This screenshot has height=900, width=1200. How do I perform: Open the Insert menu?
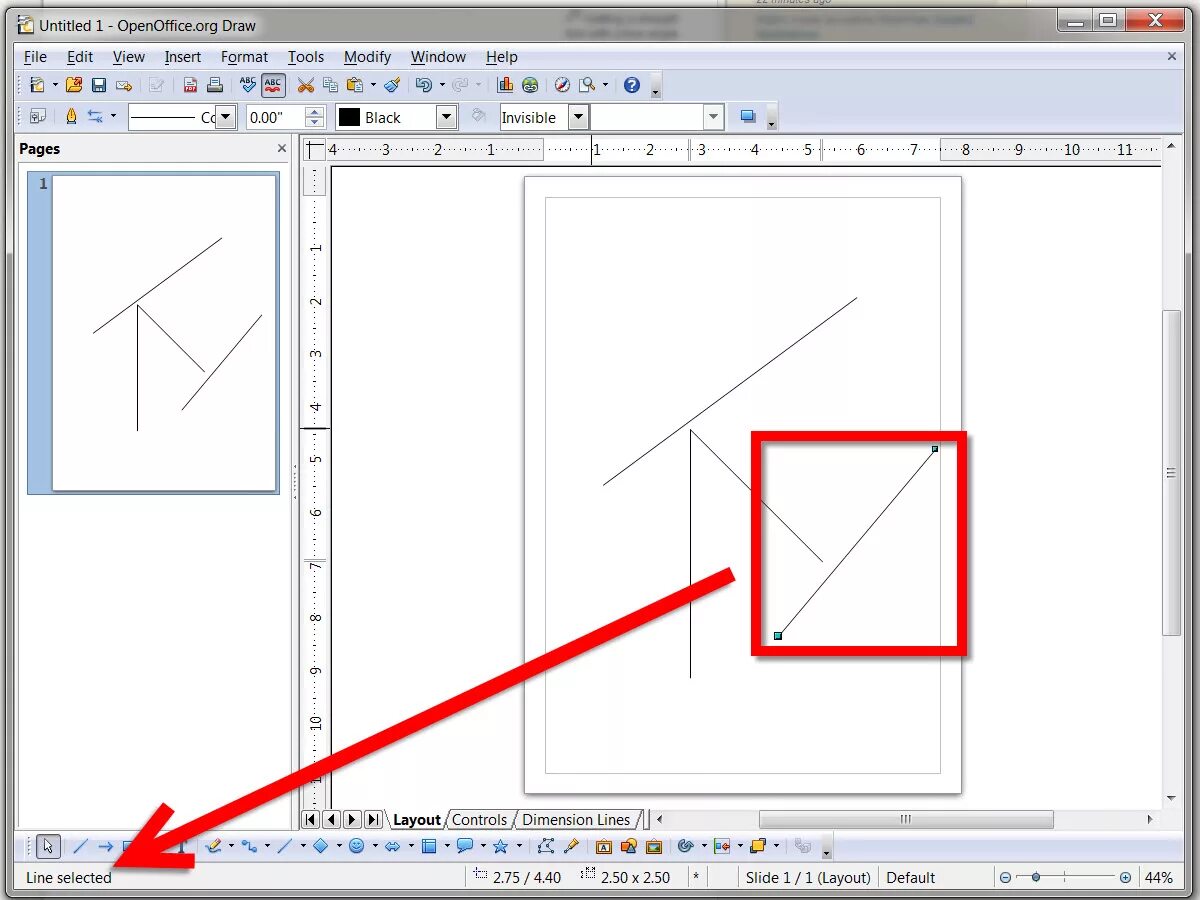point(183,57)
